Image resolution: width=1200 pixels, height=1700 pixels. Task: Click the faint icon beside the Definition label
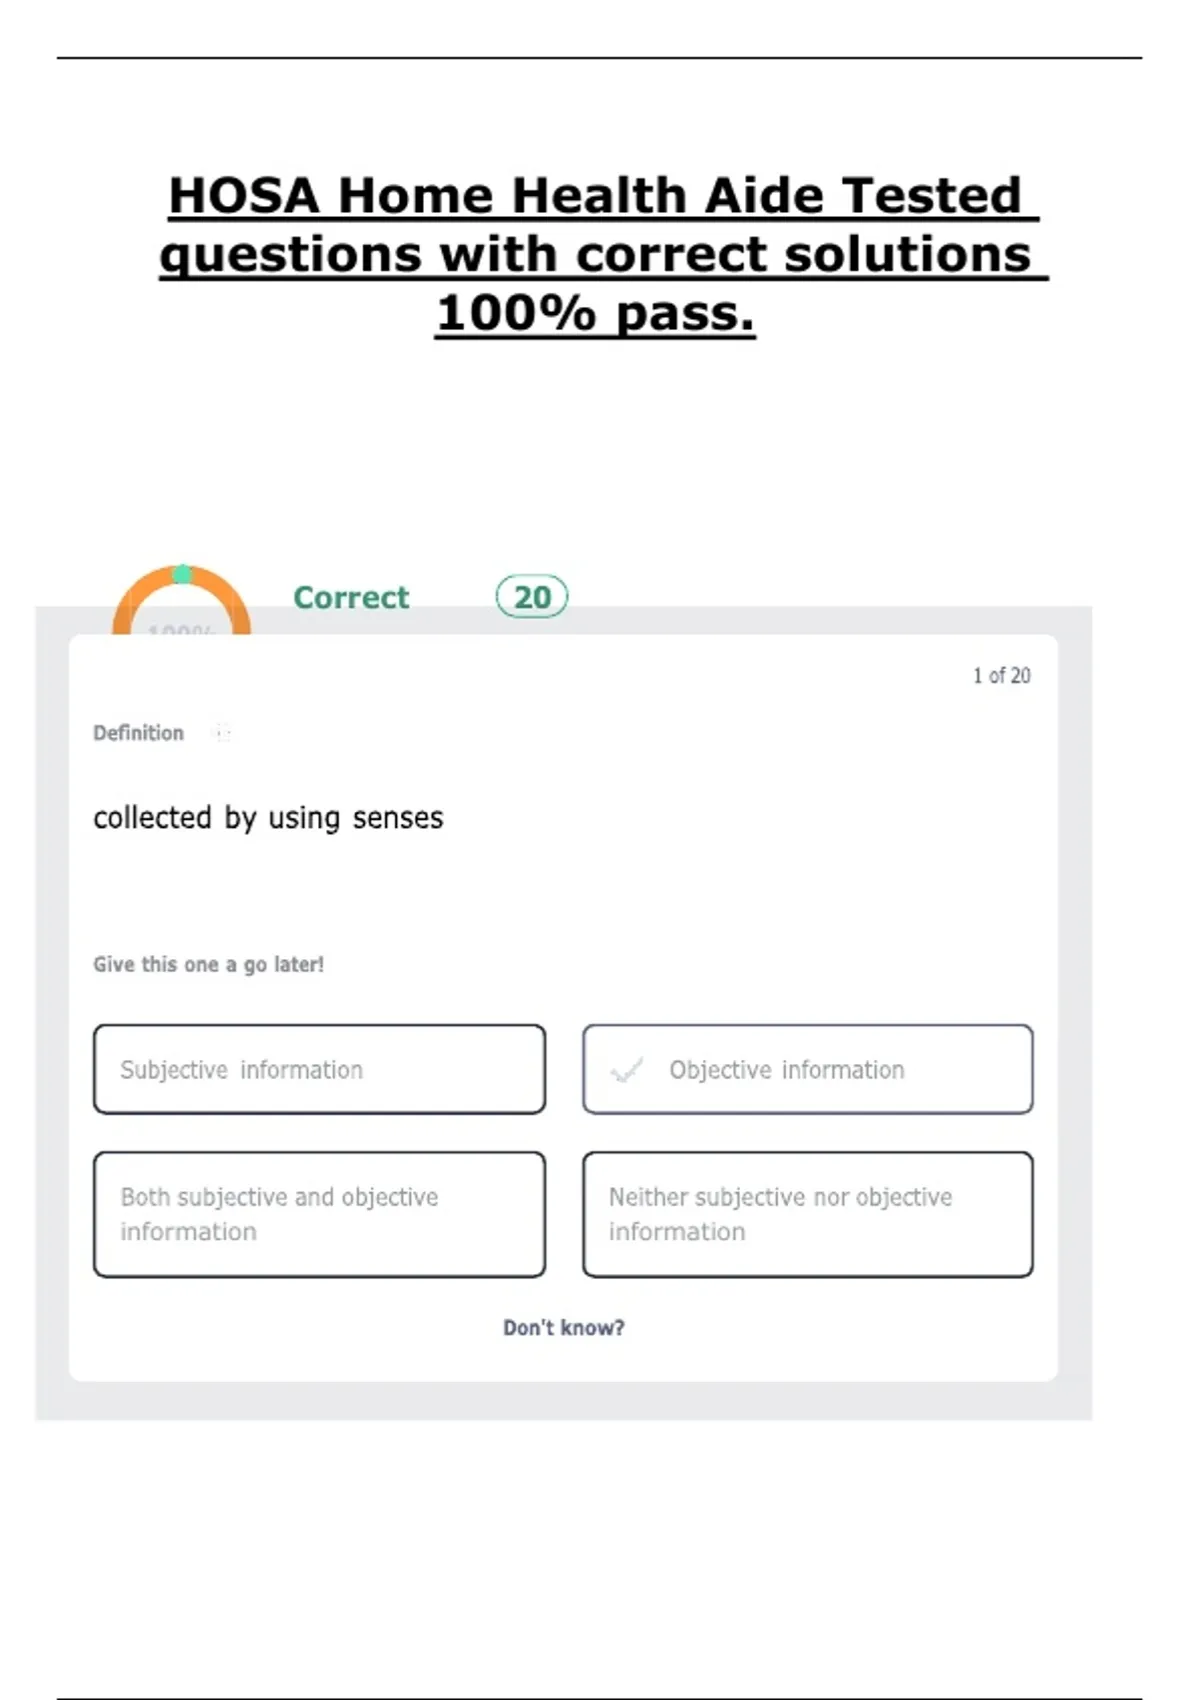click(x=223, y=733)
